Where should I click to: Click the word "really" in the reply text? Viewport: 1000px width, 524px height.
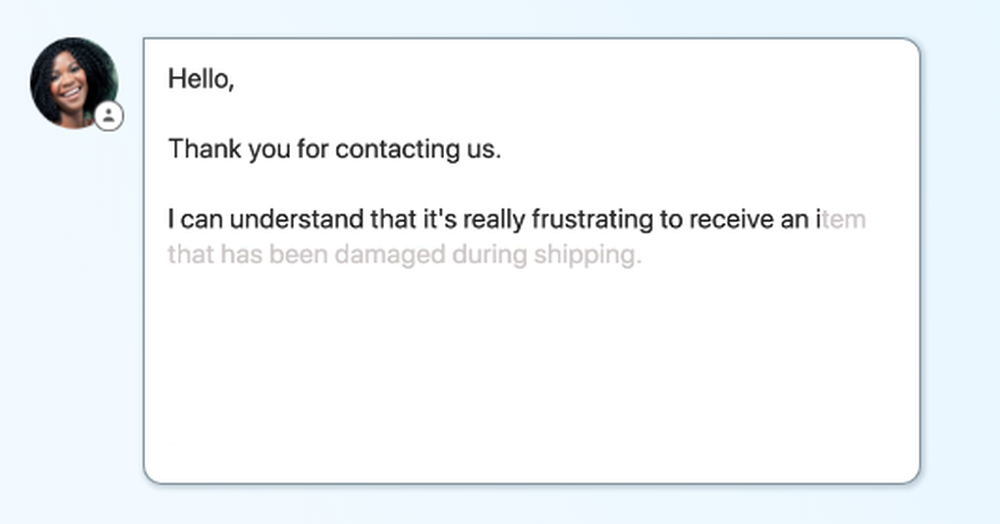pyautogui.click(x=494, y=220)
